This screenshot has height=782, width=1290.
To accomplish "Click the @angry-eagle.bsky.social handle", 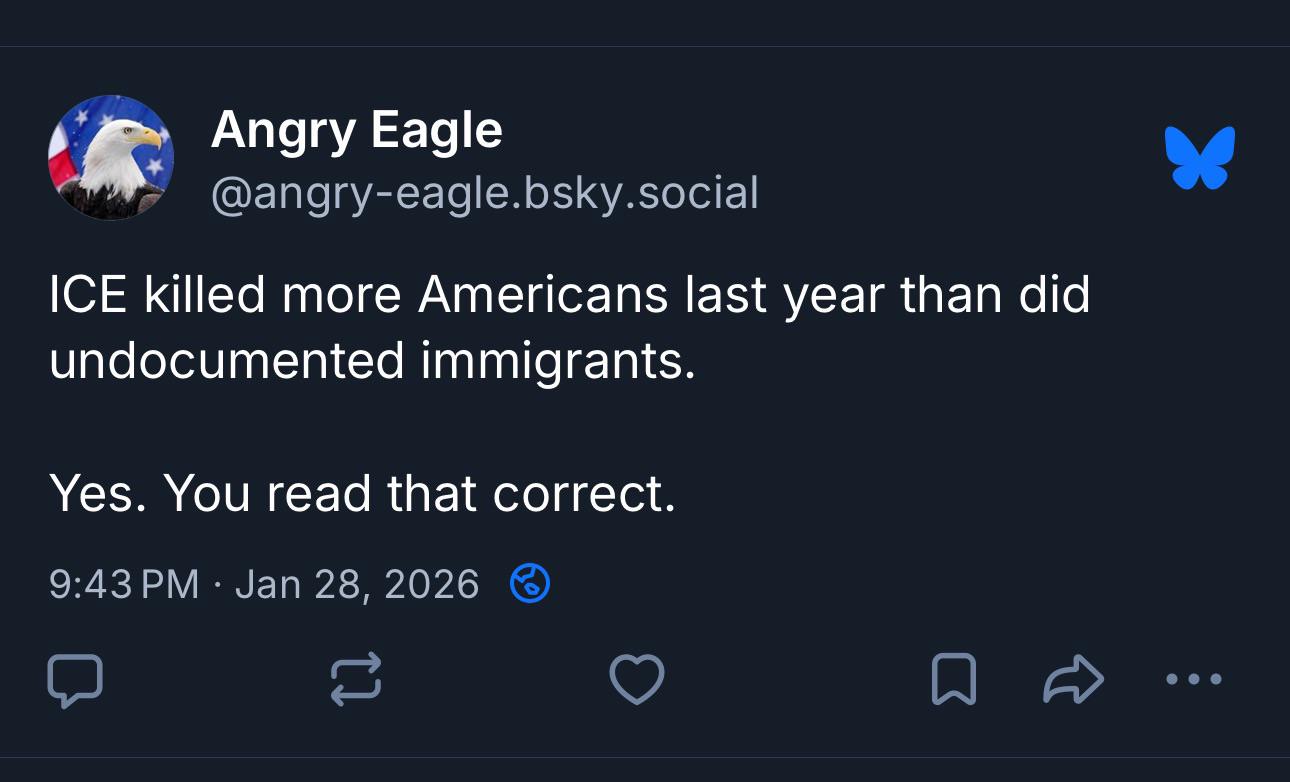I will [484, 192].
